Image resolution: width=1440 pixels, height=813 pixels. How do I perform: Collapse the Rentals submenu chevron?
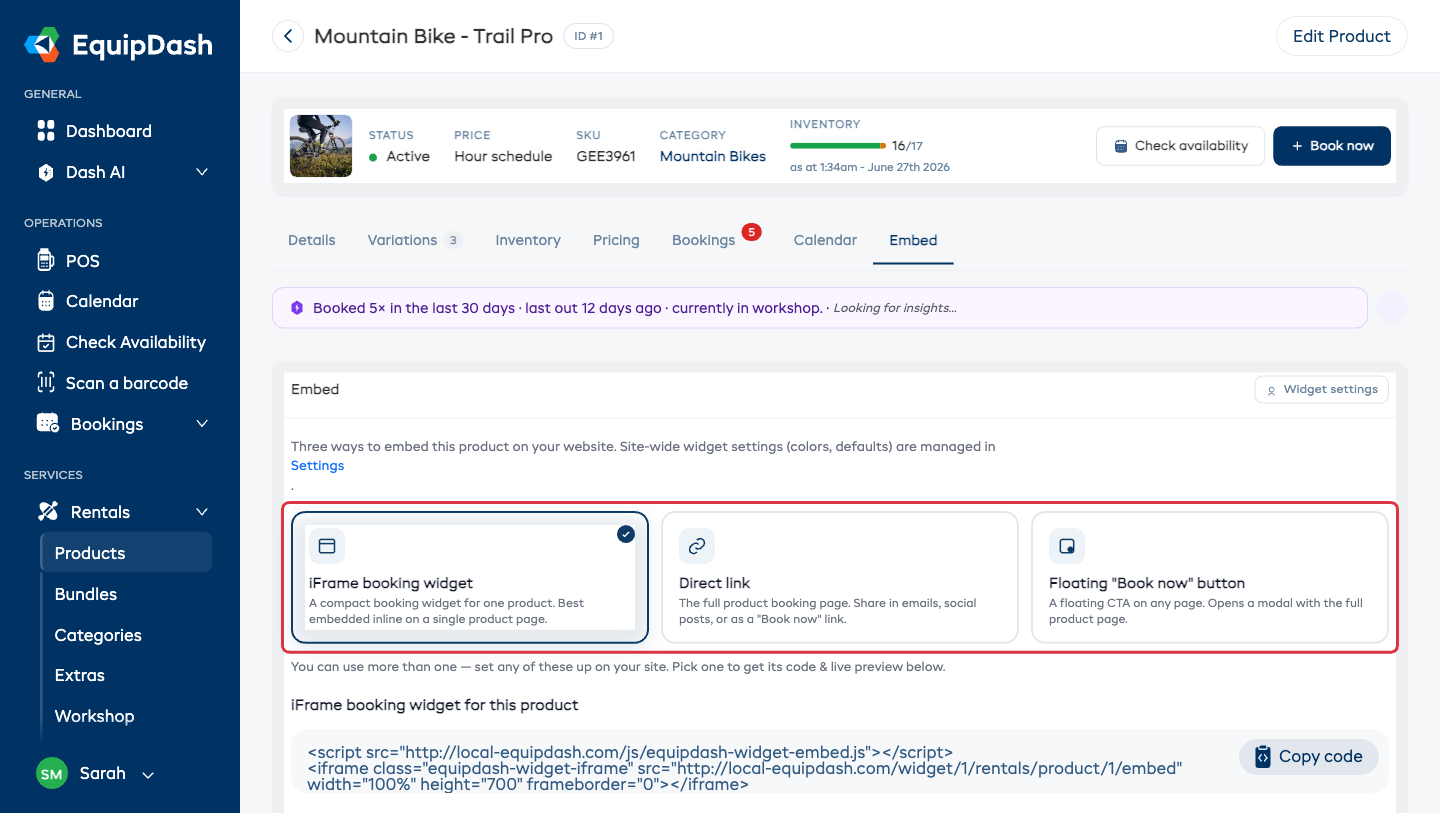pos(202,512)
